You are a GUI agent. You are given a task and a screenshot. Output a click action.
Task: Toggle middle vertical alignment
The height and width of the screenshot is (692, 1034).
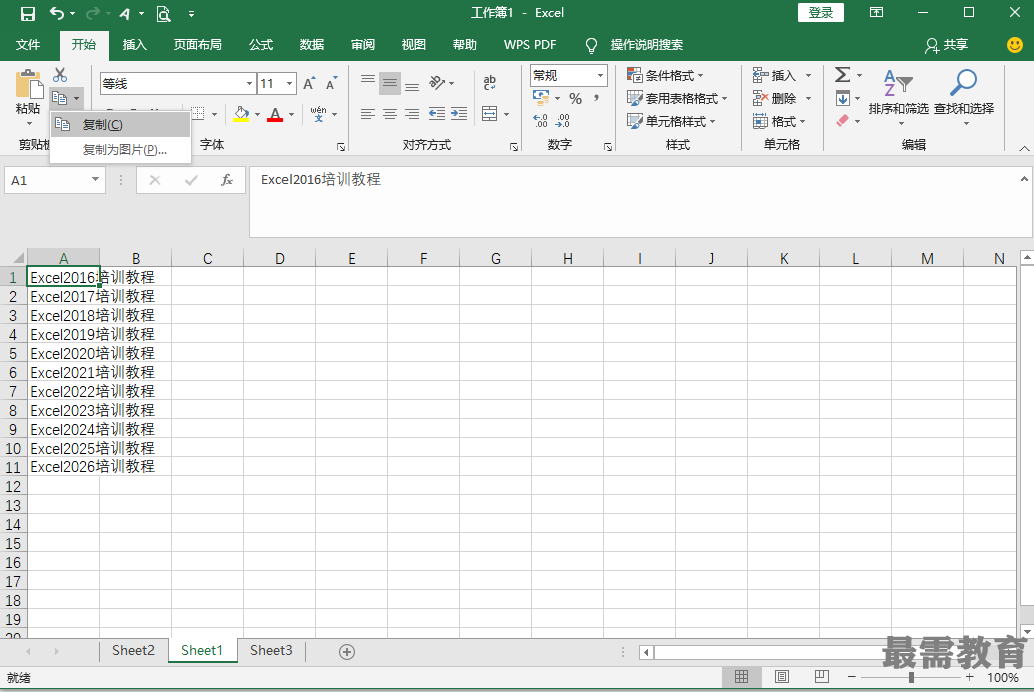pos(390,83)
